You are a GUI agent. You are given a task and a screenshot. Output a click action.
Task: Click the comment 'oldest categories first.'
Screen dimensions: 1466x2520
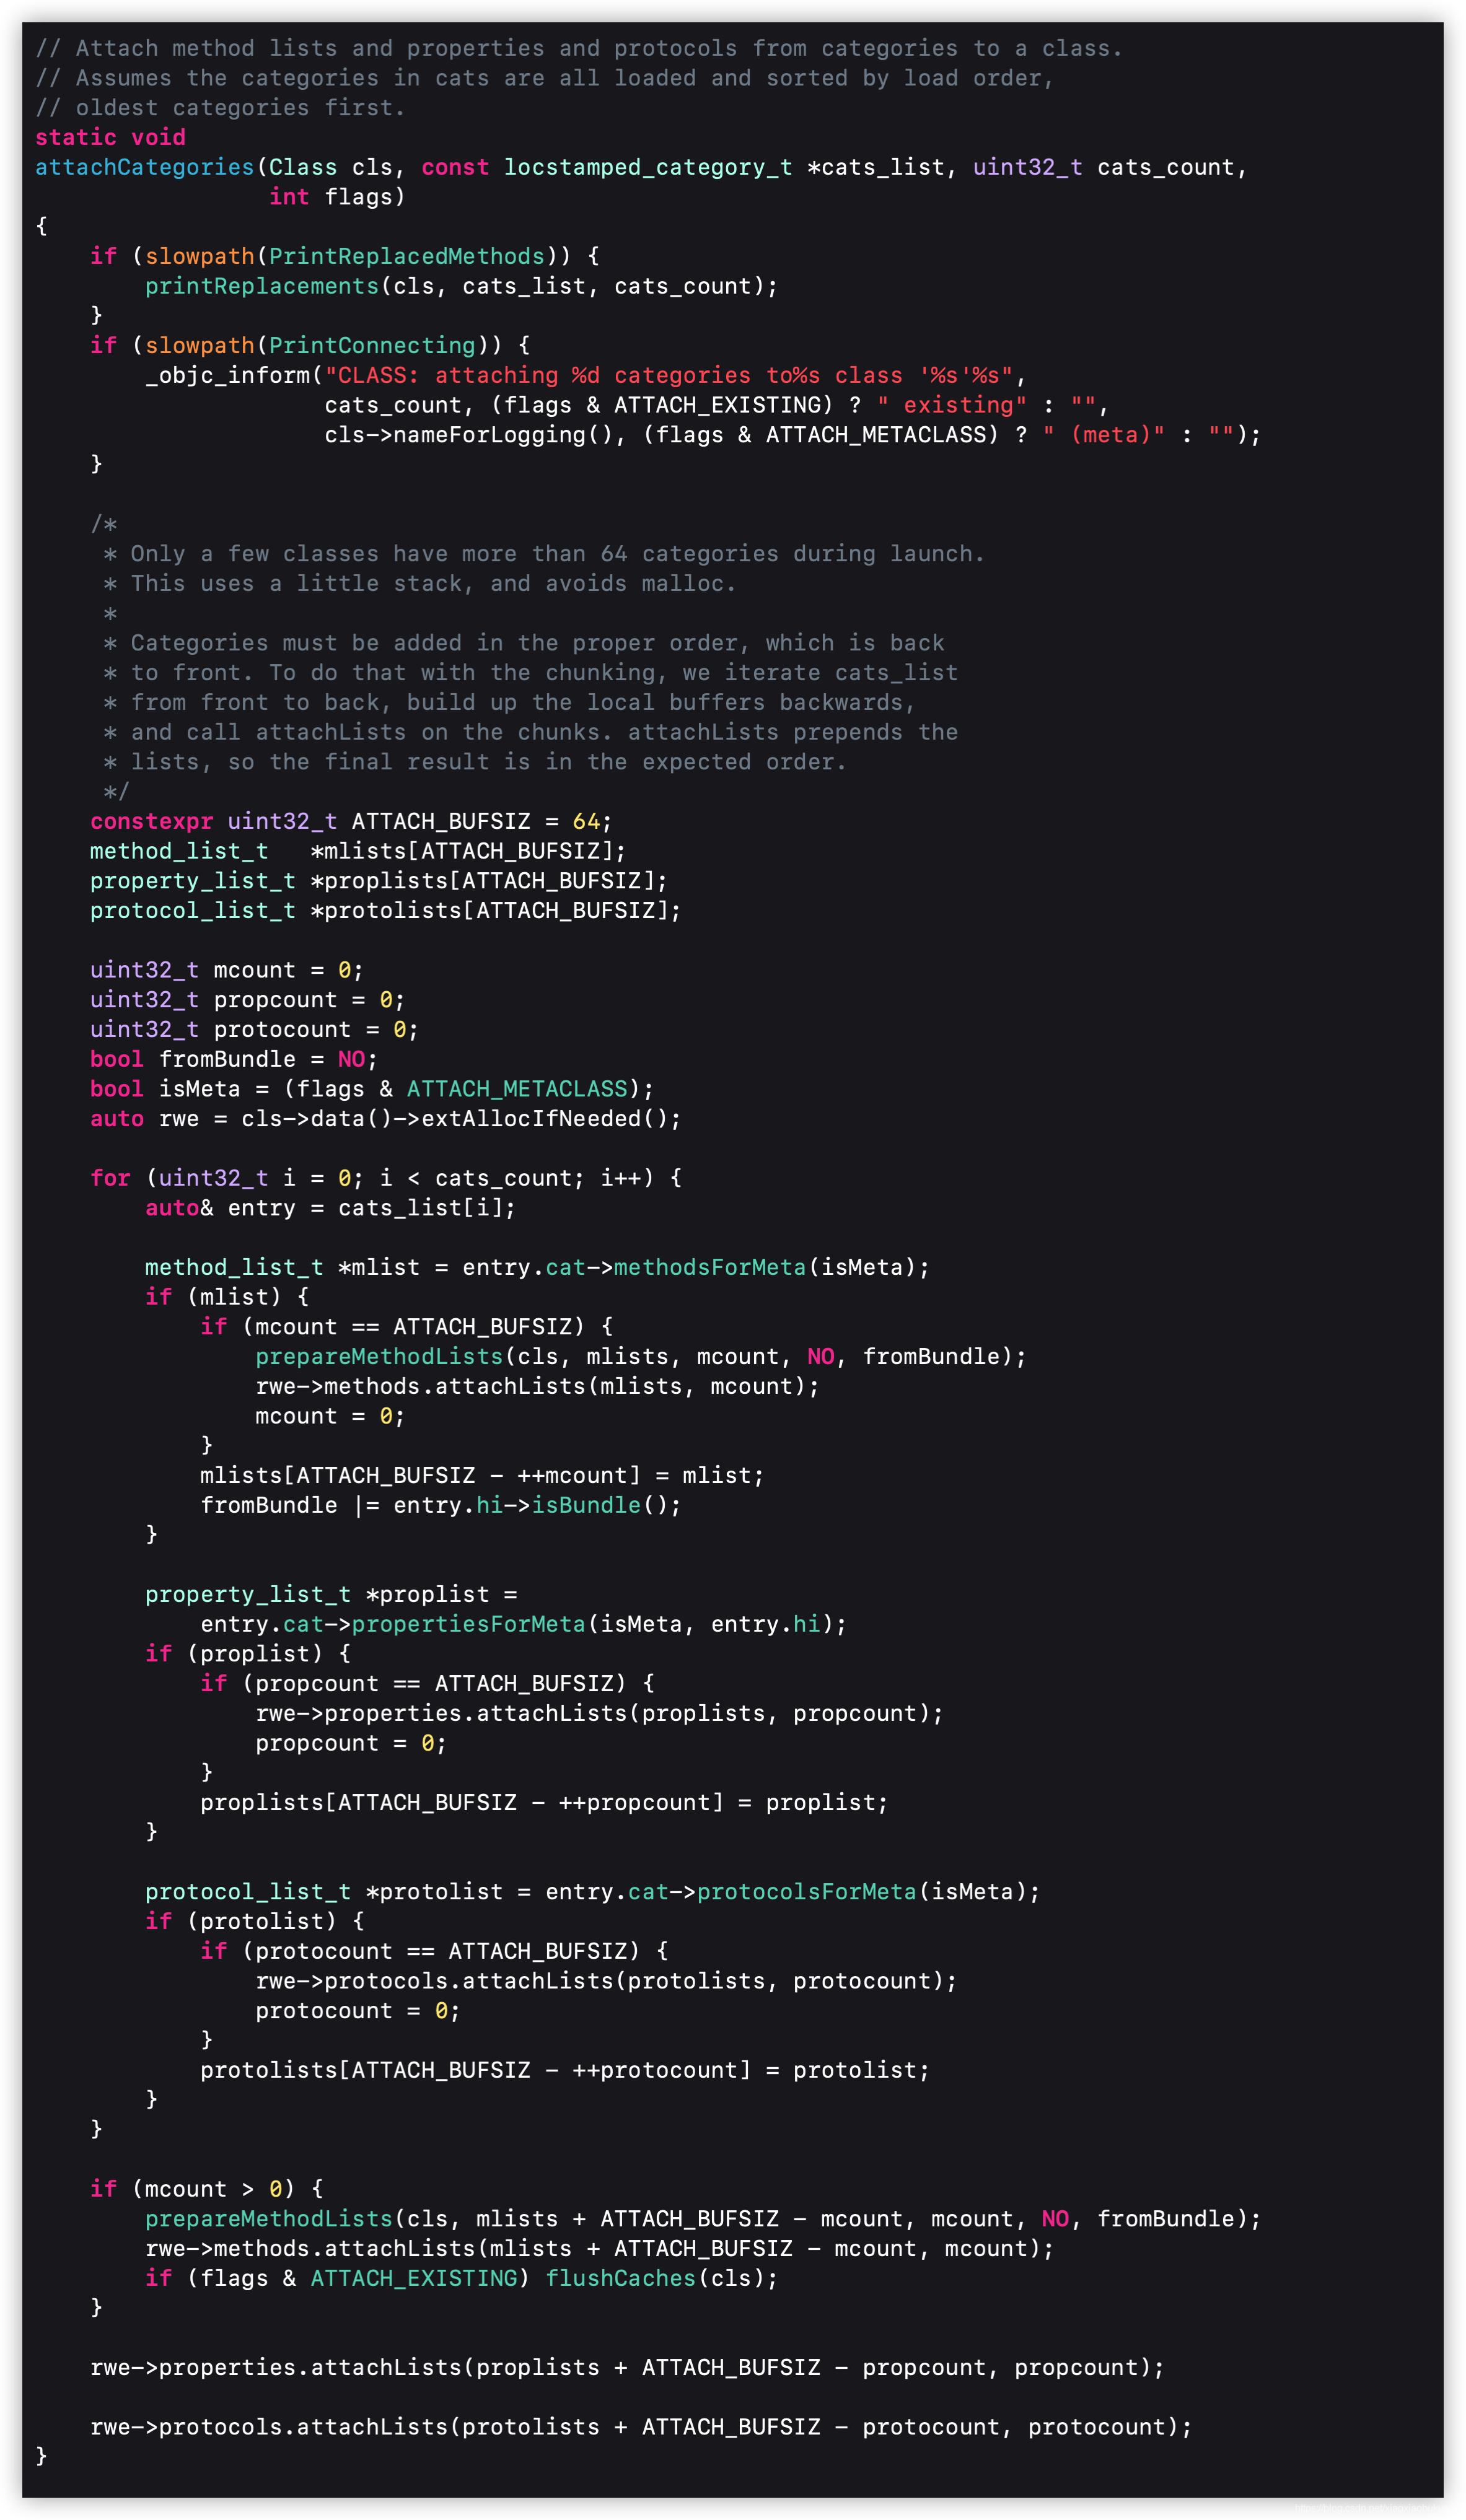(220, 108)
